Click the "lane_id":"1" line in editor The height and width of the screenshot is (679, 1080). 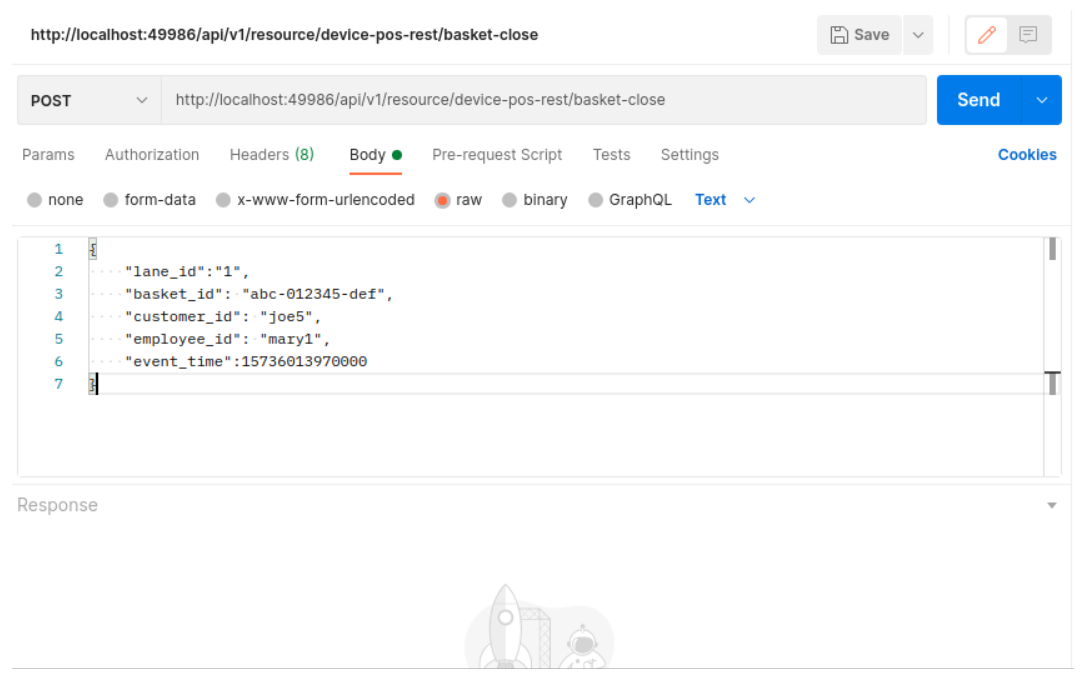[x=186, y=272]
